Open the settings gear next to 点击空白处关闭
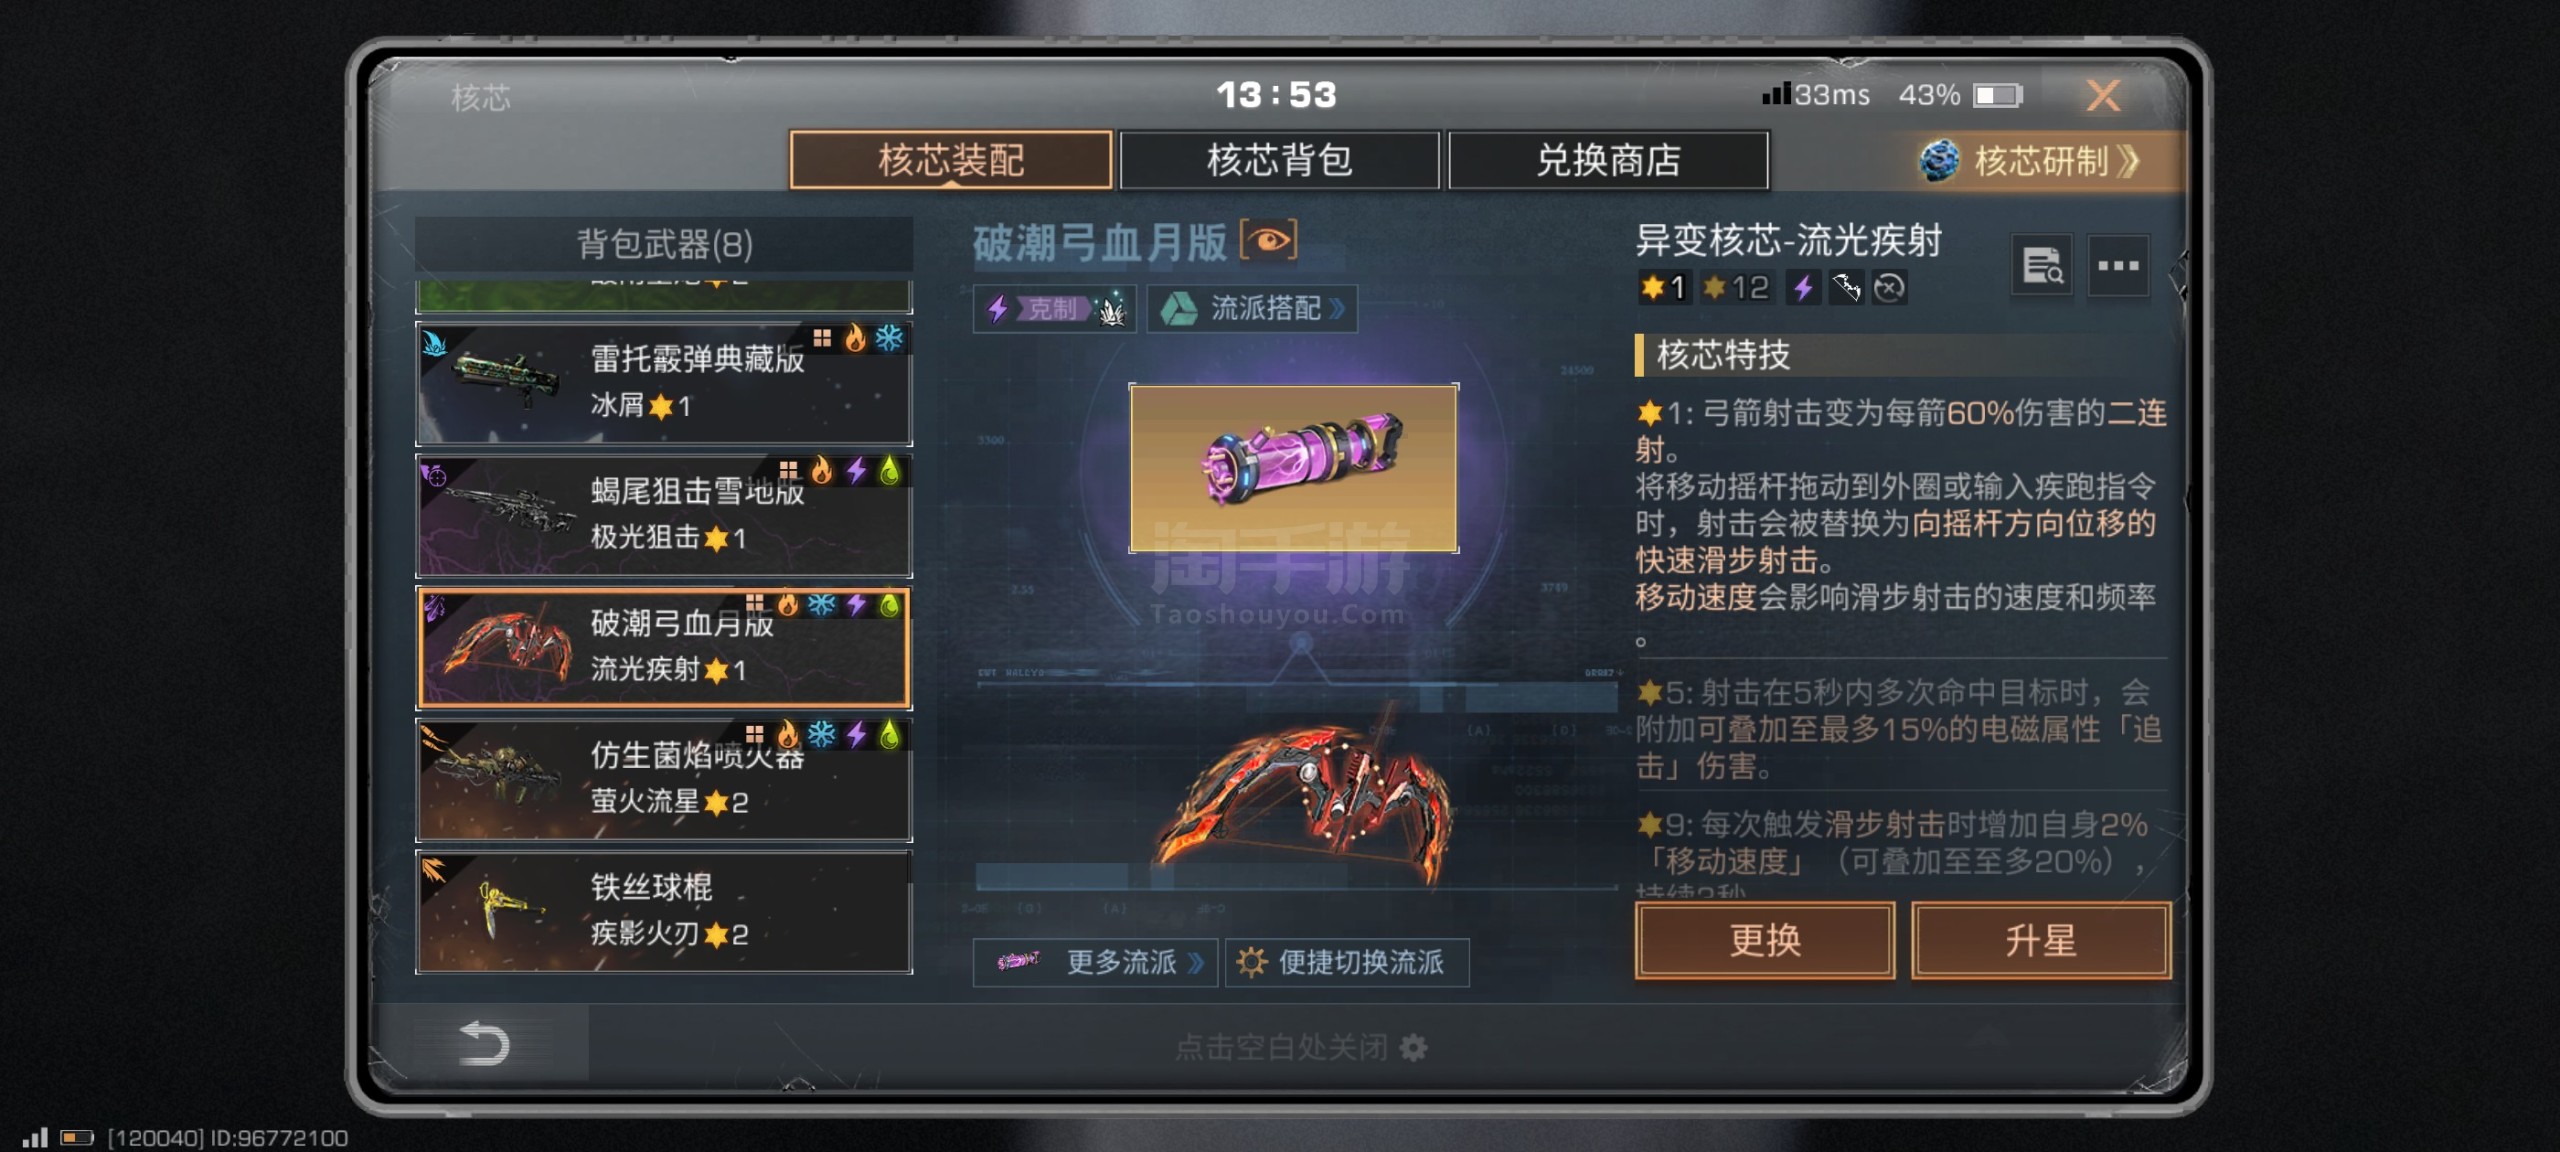 click(x=1413, y=1047)
